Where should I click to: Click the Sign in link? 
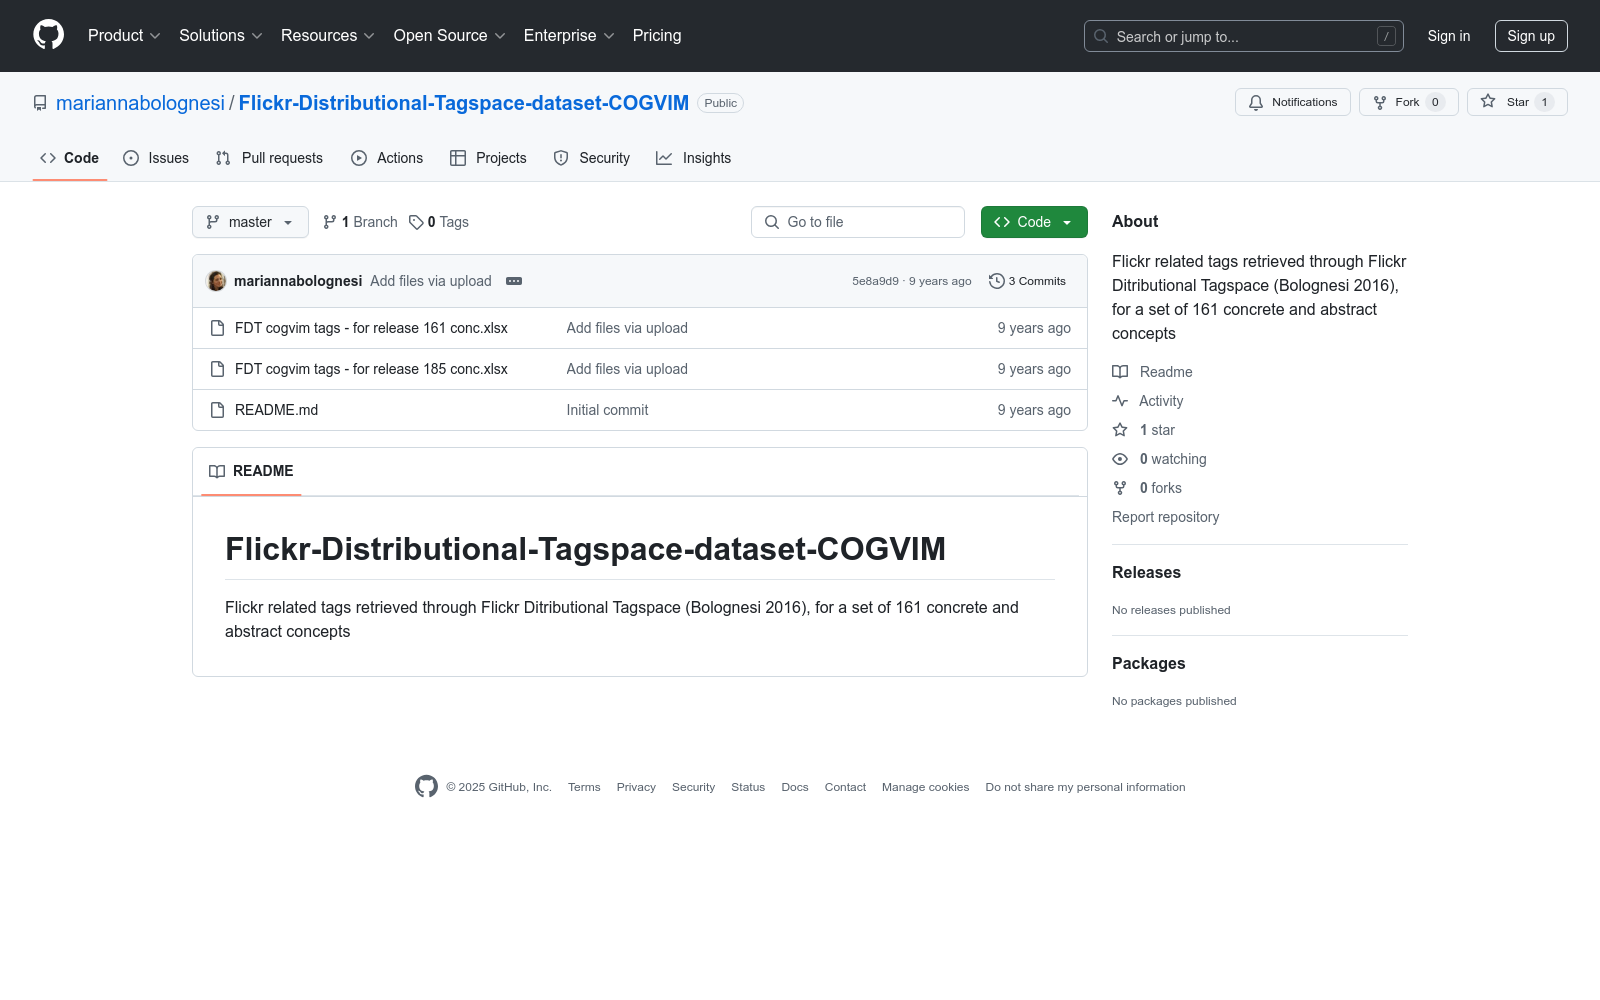1449,36
